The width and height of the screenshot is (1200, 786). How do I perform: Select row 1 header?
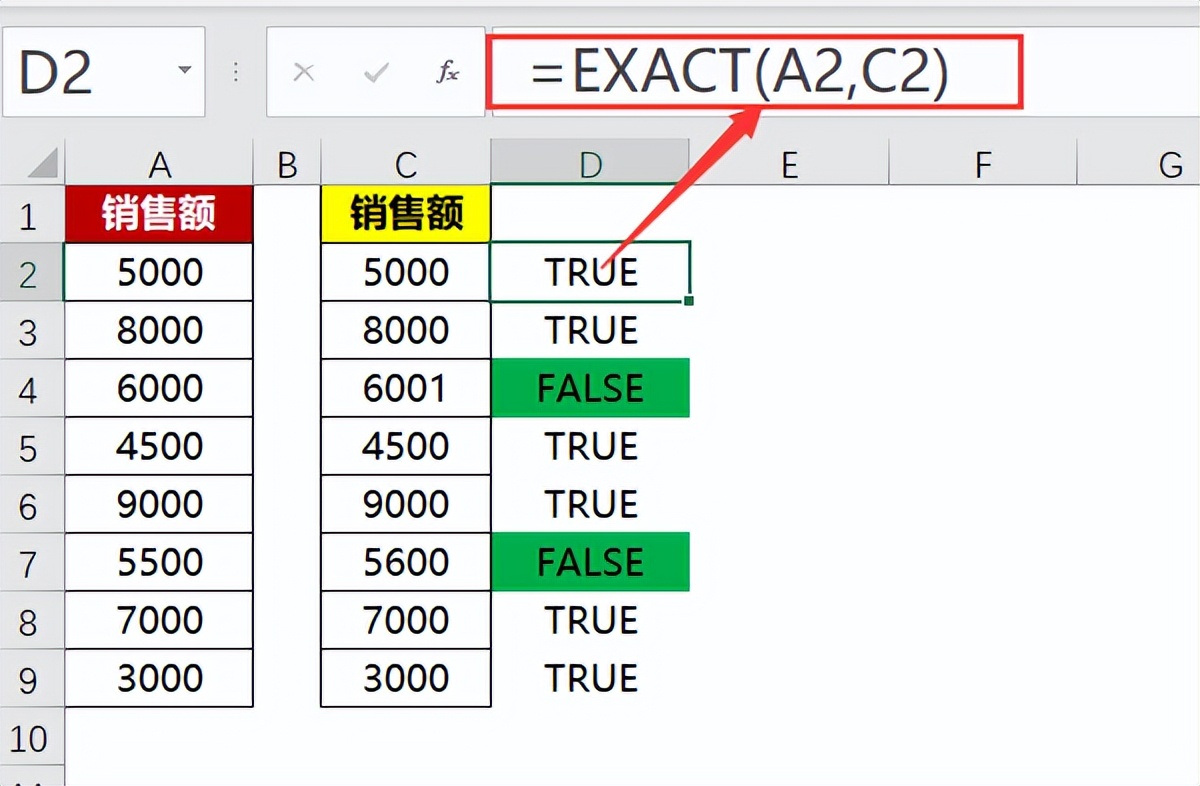(32, 214)
